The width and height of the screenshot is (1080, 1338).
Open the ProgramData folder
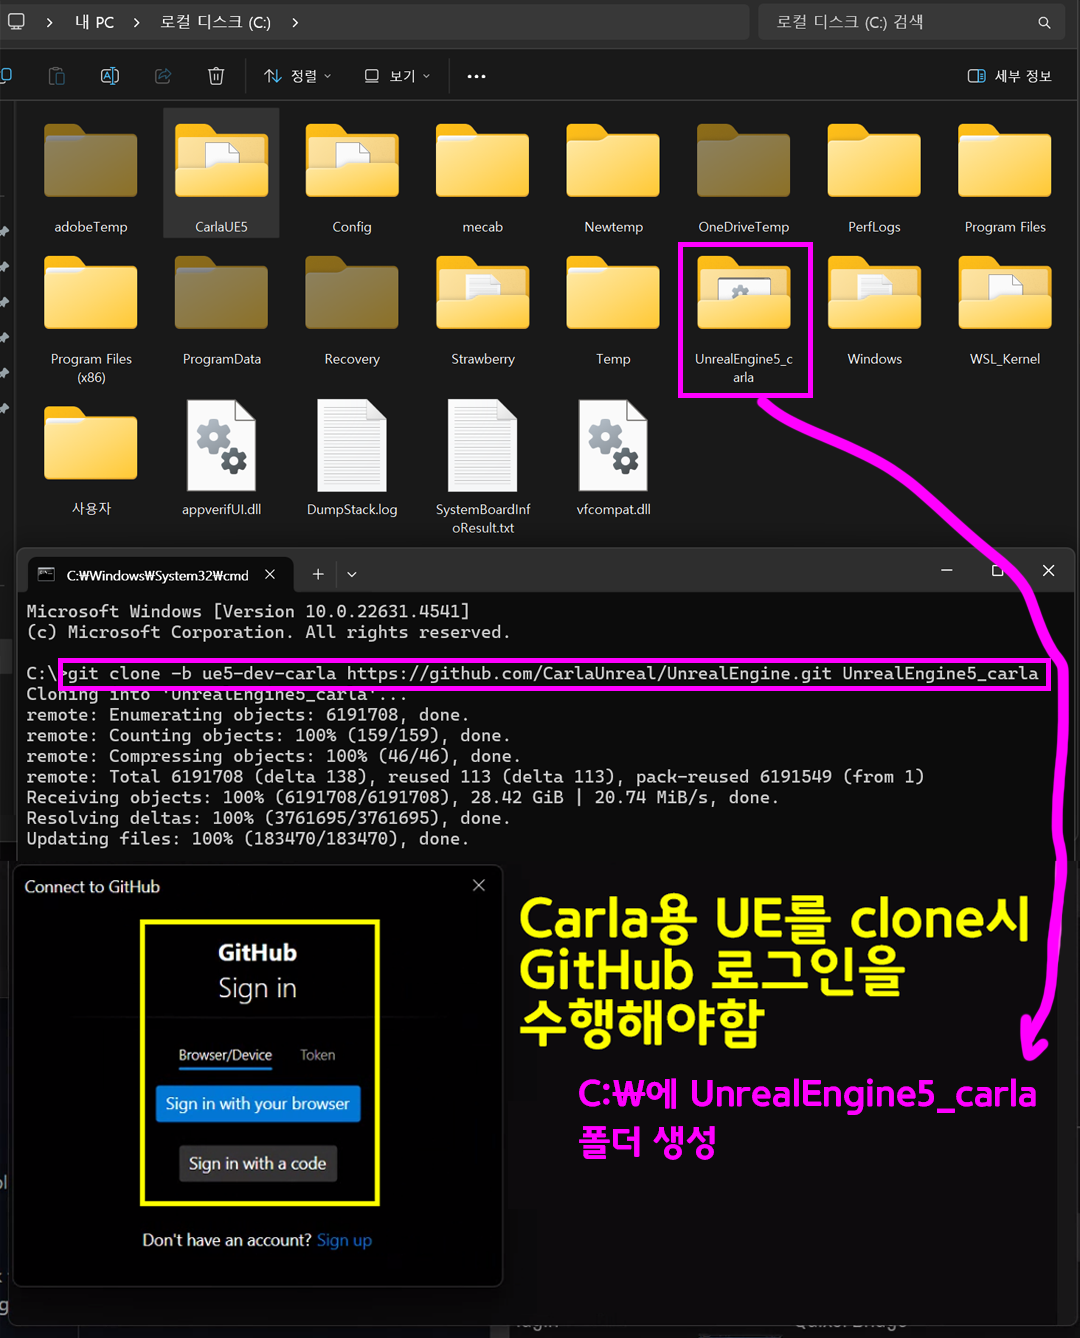pos(221,310)
